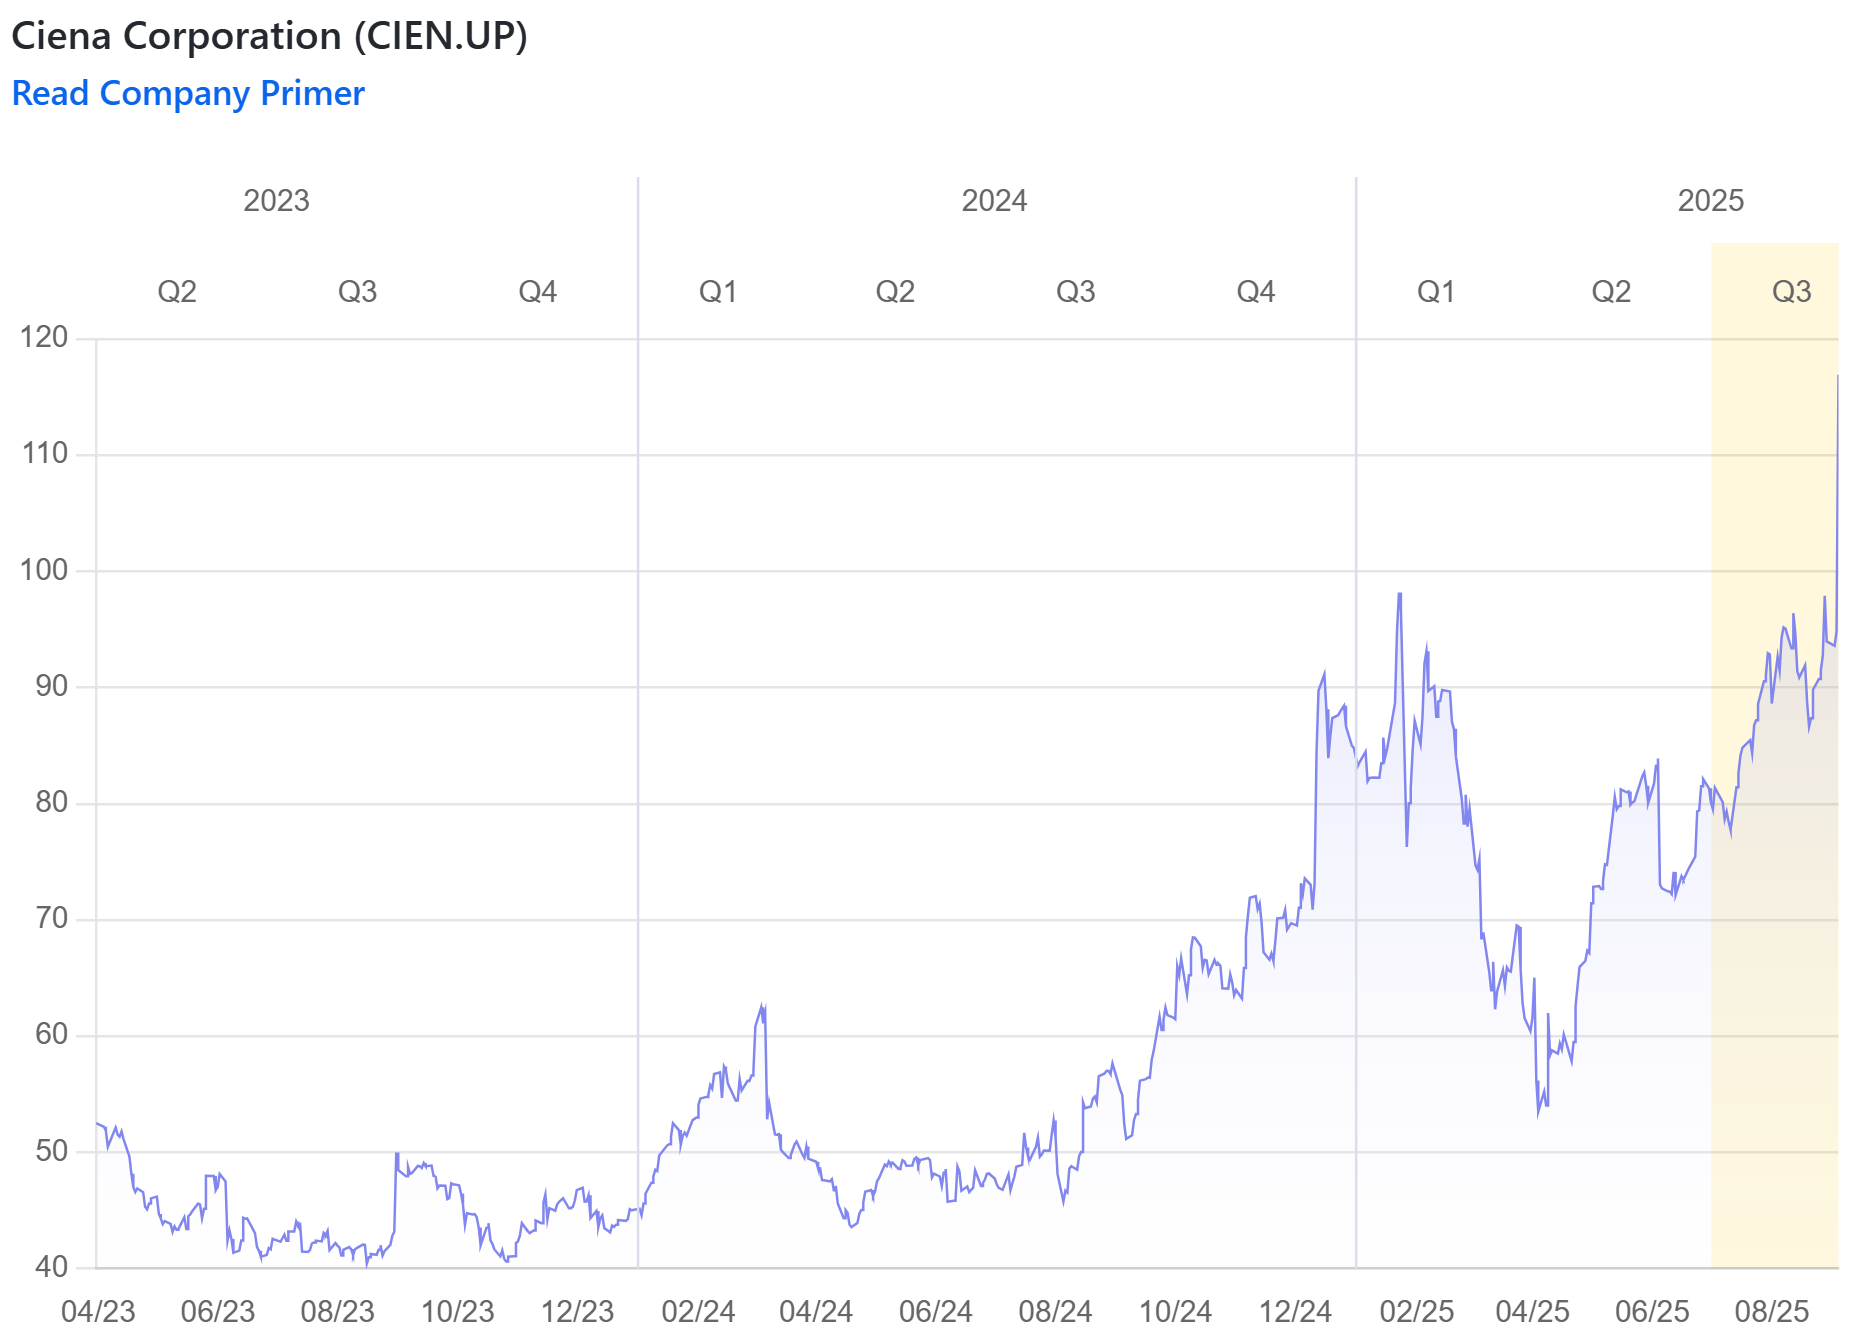Click the 2023 Q2 quarter label
Screen dimensions: 1852x1341
pos(177,292)
